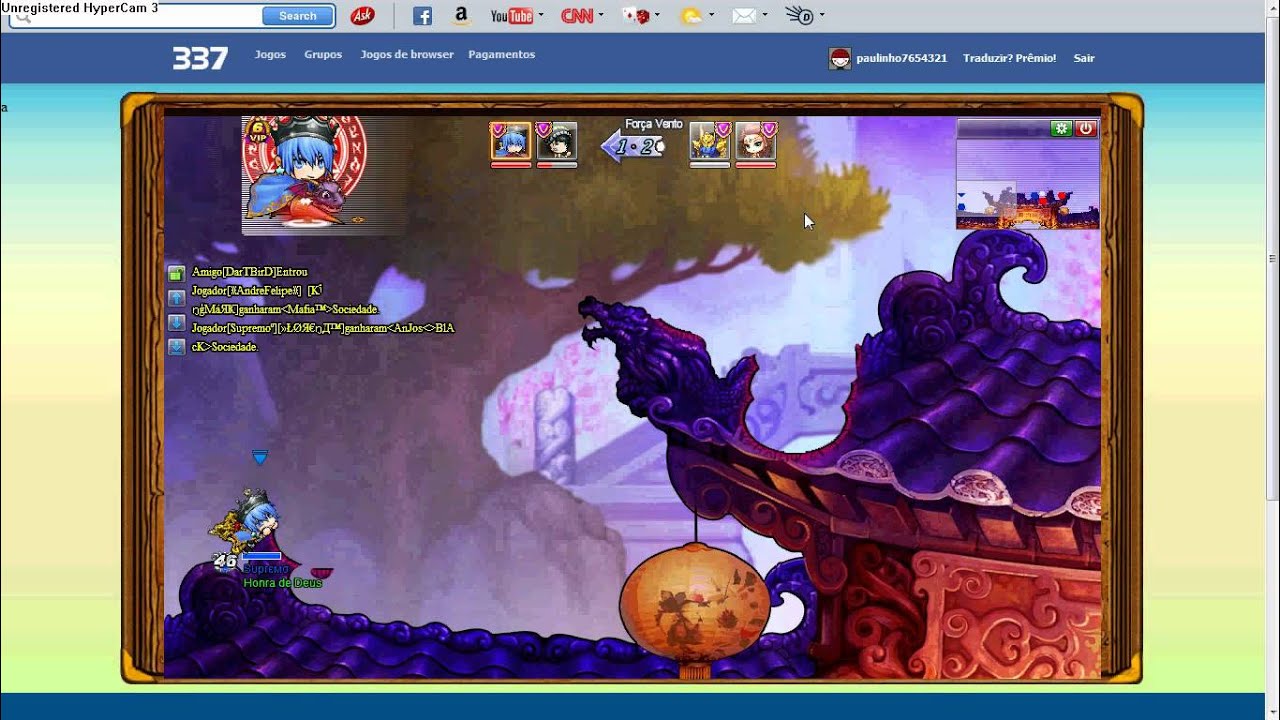Click the chat line Amigo[DarTBirD]Entrou

250,272
